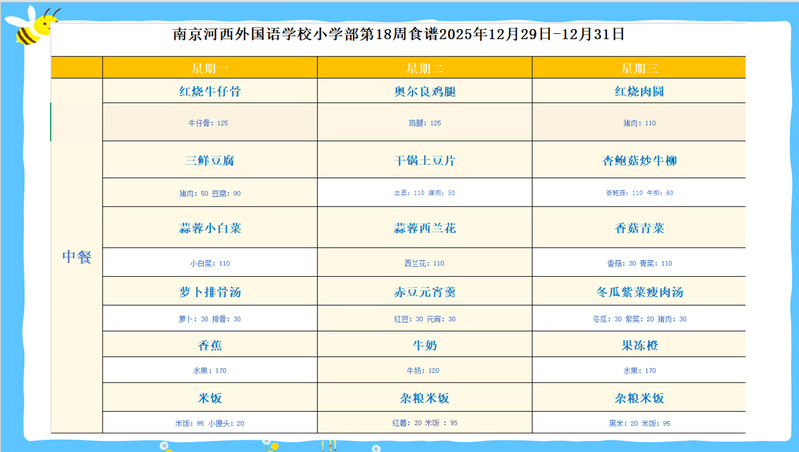Click the 三鲜豆腐 dish cell

coord(210,160)
